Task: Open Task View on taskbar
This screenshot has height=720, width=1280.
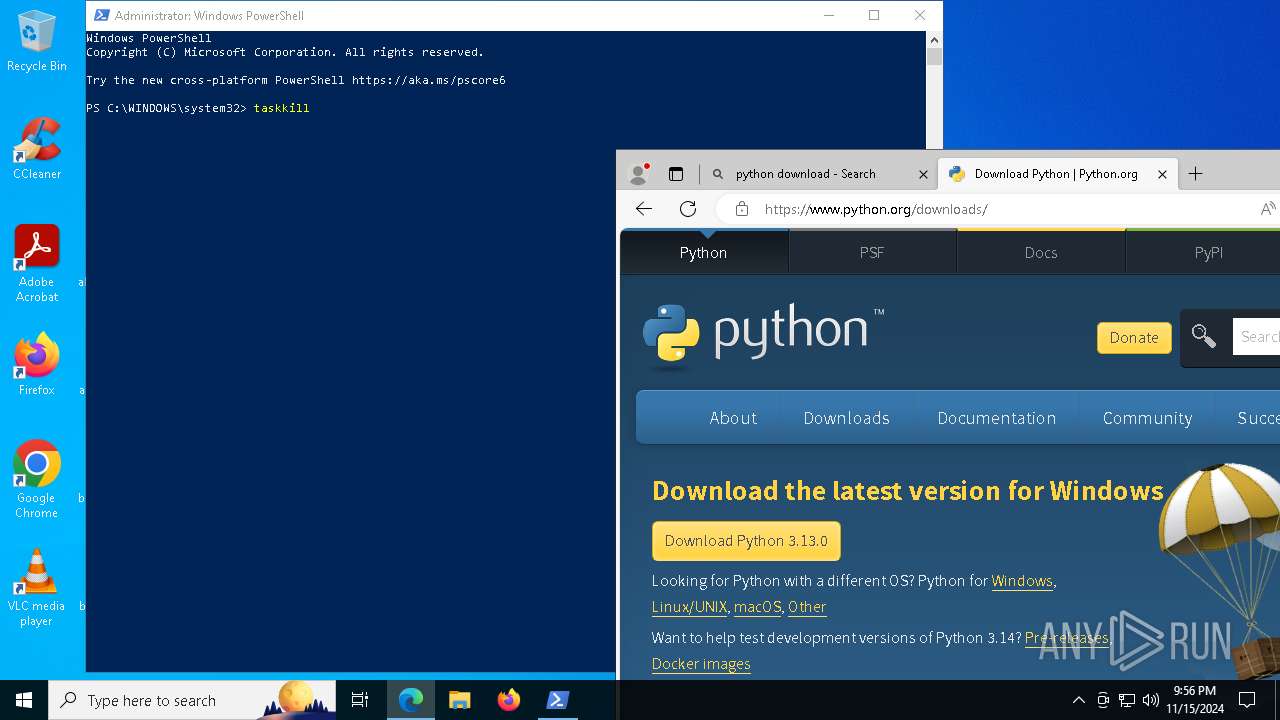Action: [360, 700]
